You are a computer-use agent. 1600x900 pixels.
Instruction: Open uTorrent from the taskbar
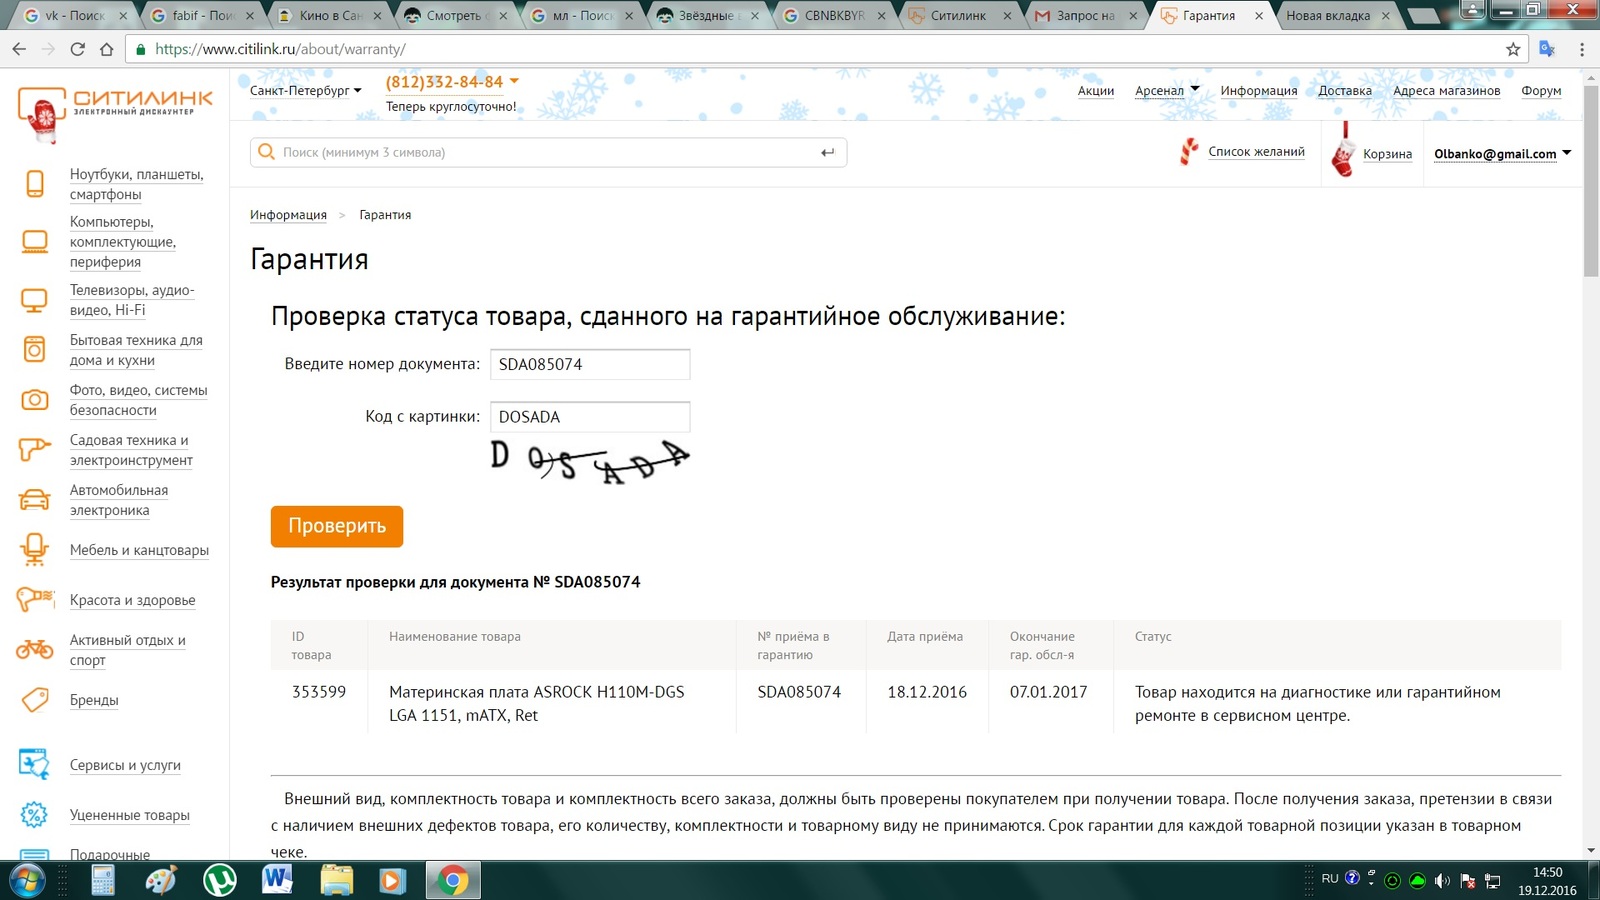click(x=220, y=880)
